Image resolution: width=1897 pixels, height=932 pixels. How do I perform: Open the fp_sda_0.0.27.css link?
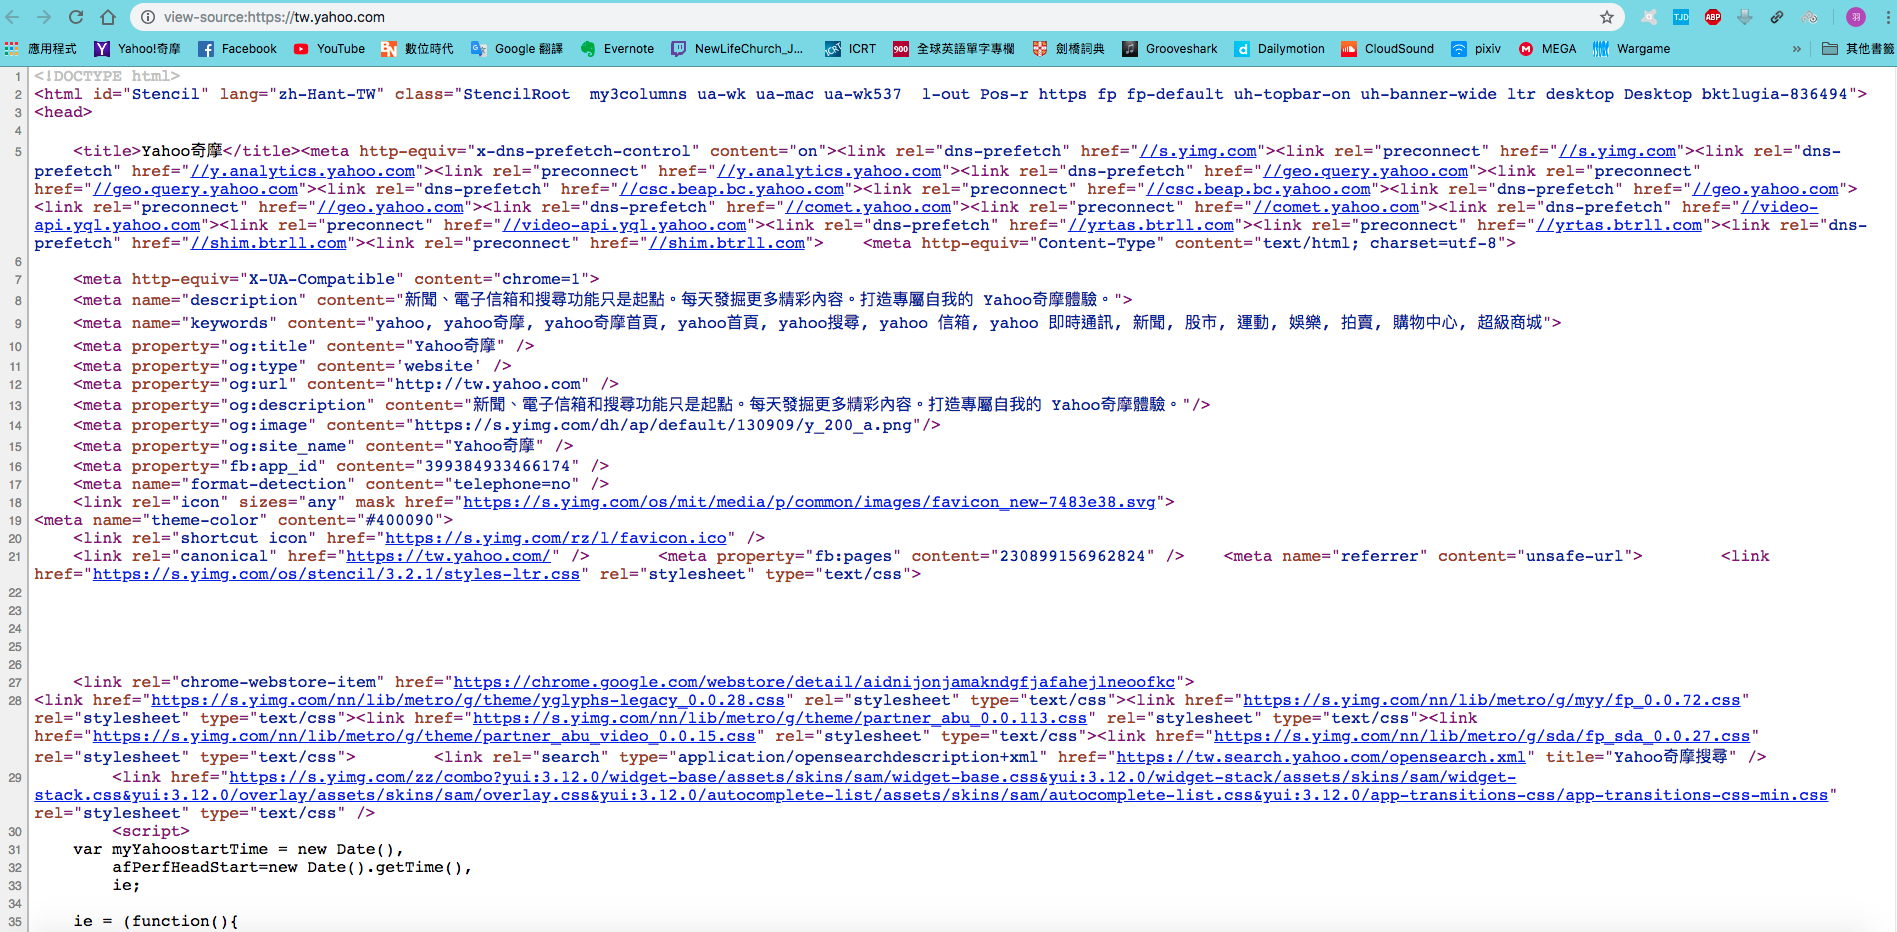click(1482, 736)
